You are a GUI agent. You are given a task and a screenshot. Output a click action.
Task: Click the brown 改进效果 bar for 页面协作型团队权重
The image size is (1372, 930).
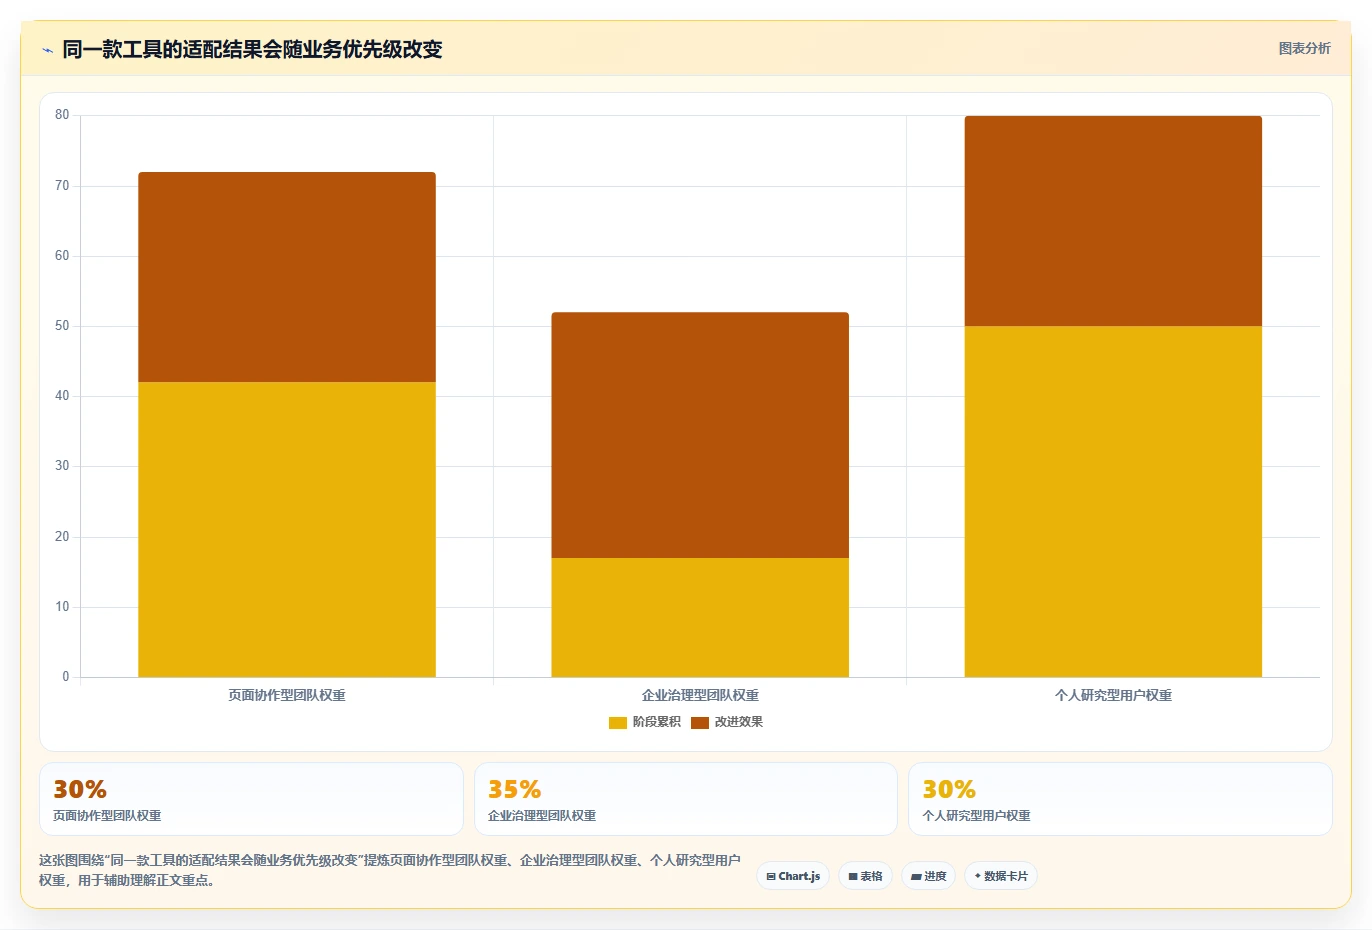tap(287, 277)
